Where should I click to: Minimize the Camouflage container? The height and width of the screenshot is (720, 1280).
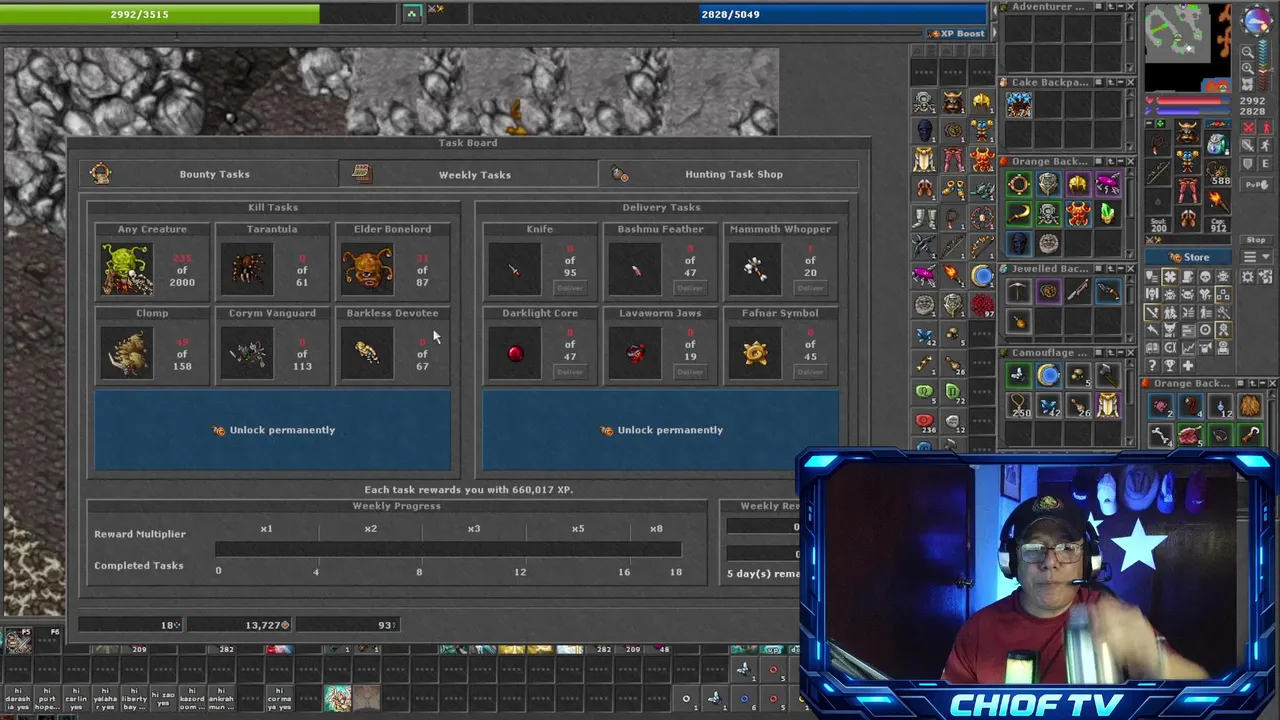(1121, 353)
